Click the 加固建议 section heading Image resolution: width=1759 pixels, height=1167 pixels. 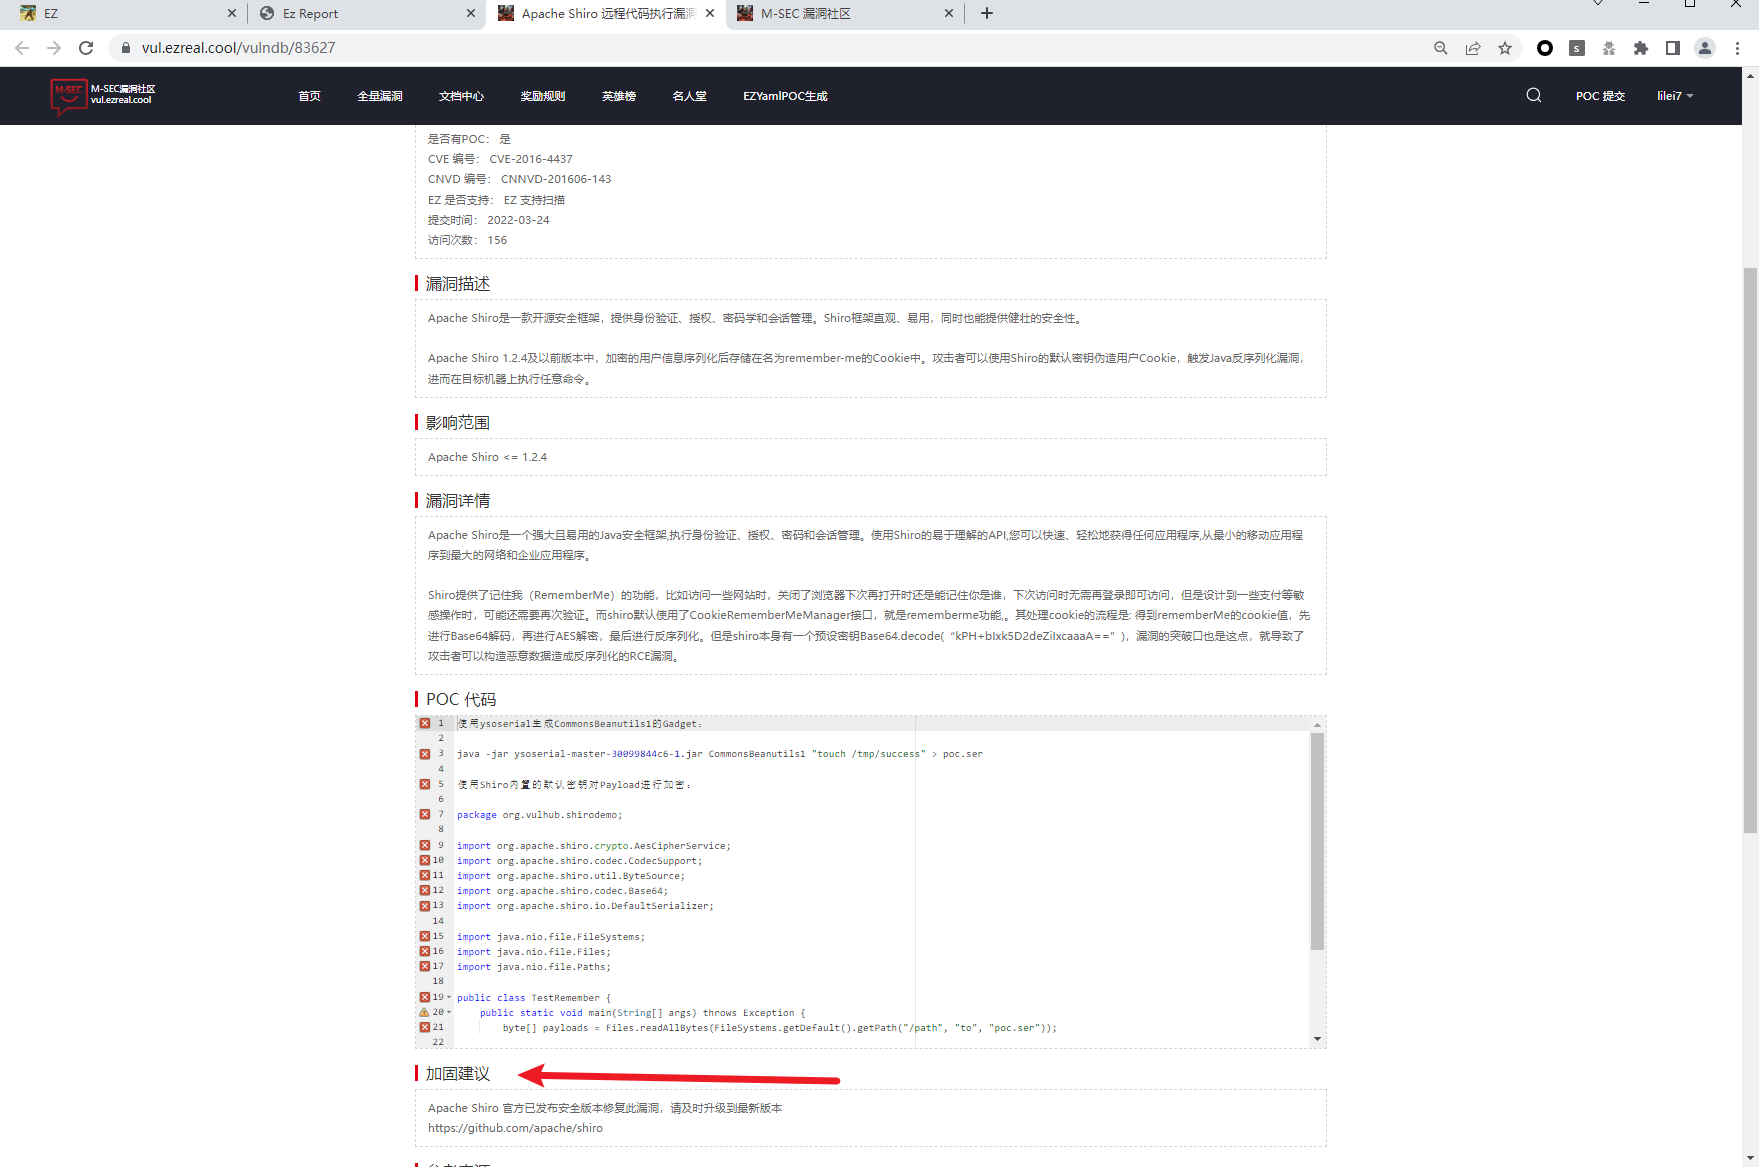tap(458, 1073)
